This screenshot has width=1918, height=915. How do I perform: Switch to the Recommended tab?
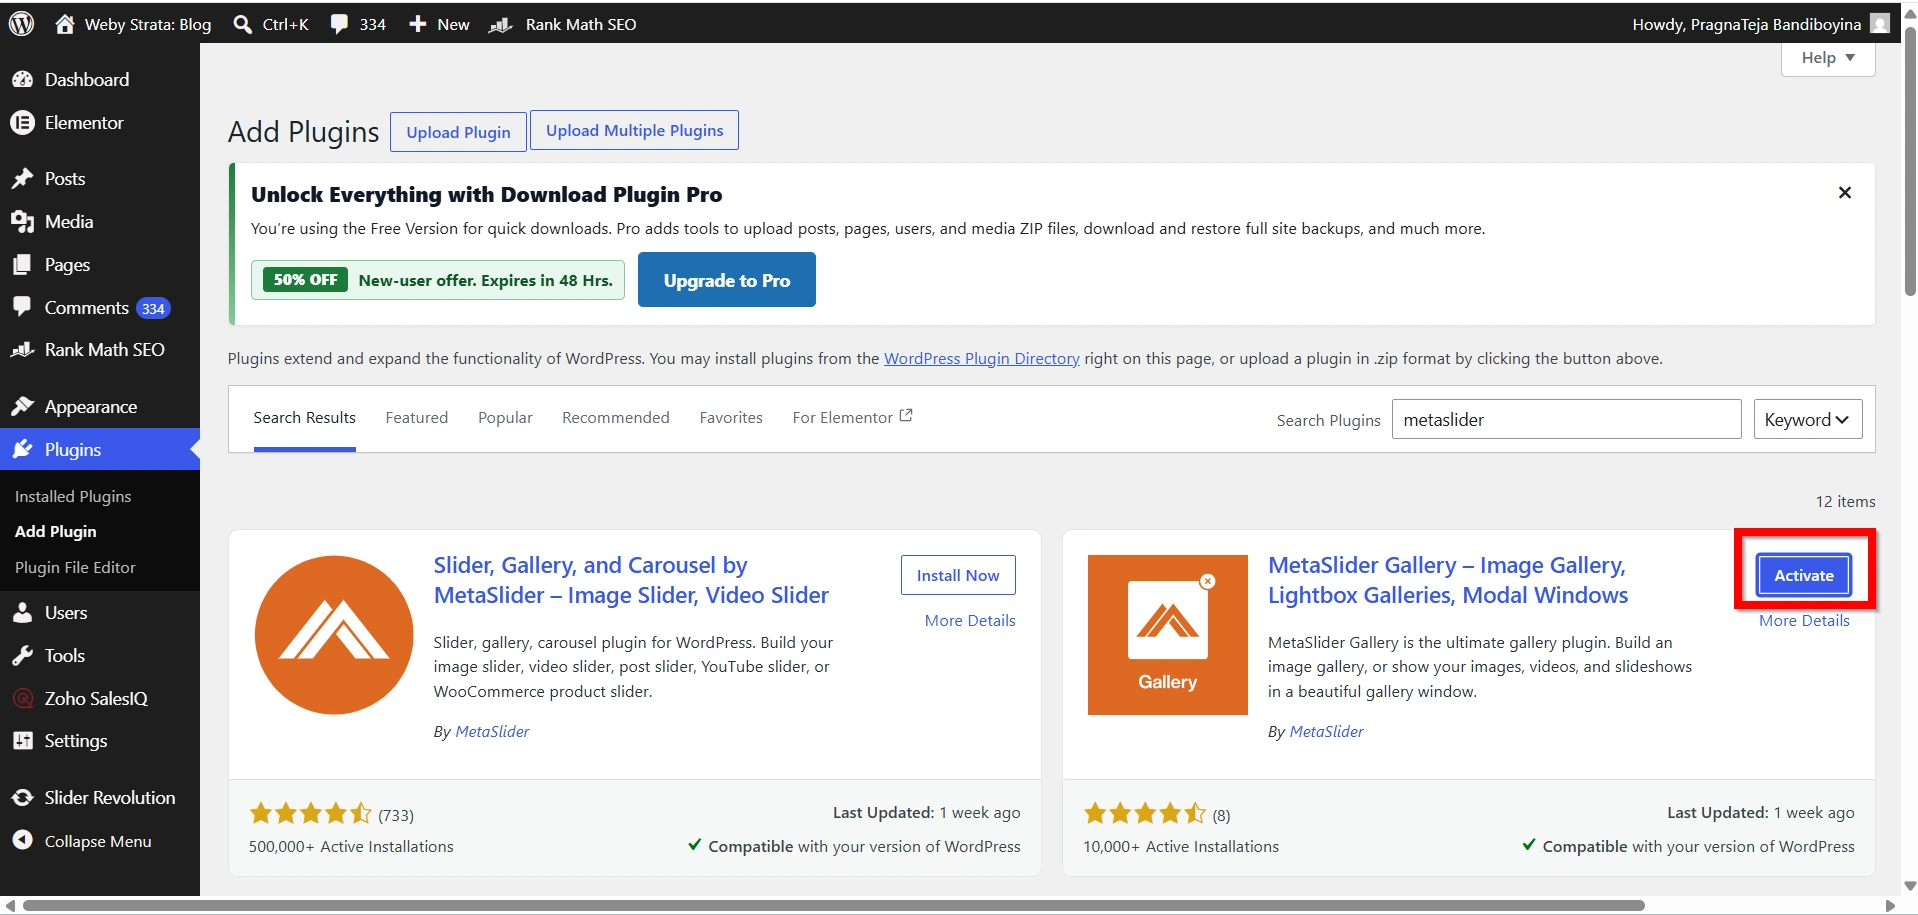tap(616, 418)
